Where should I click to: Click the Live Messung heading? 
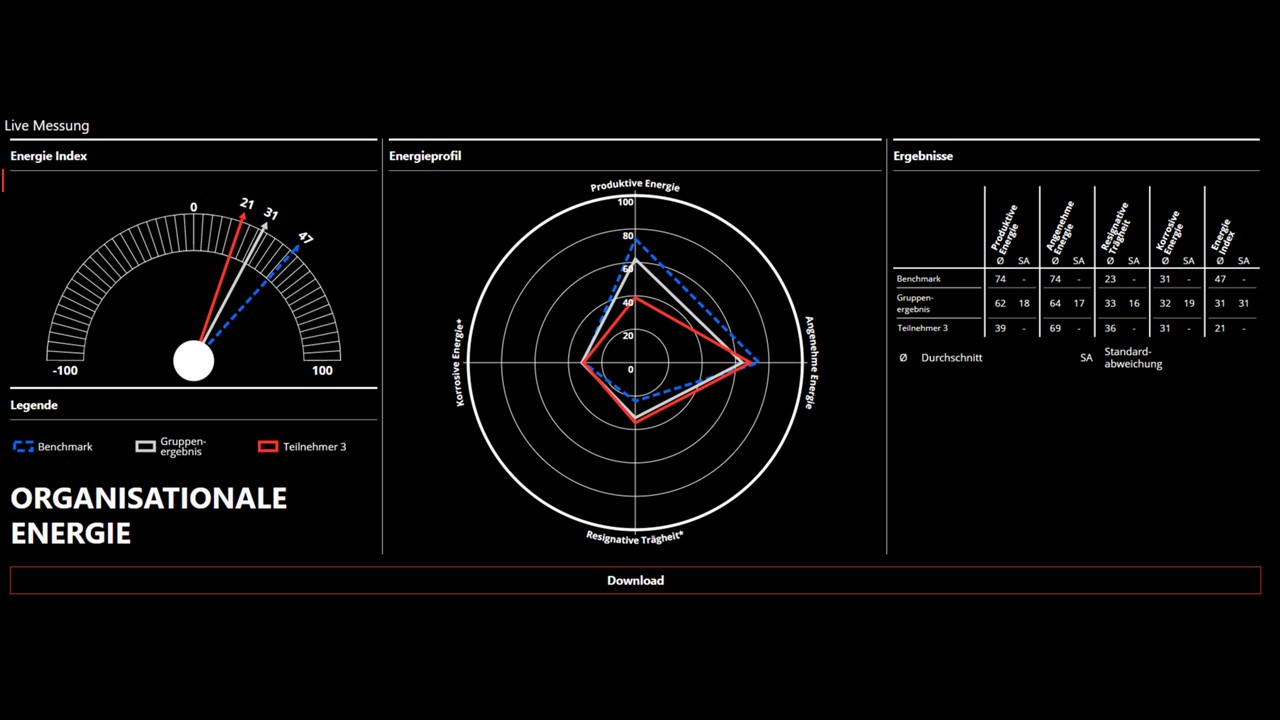point(47,126)
